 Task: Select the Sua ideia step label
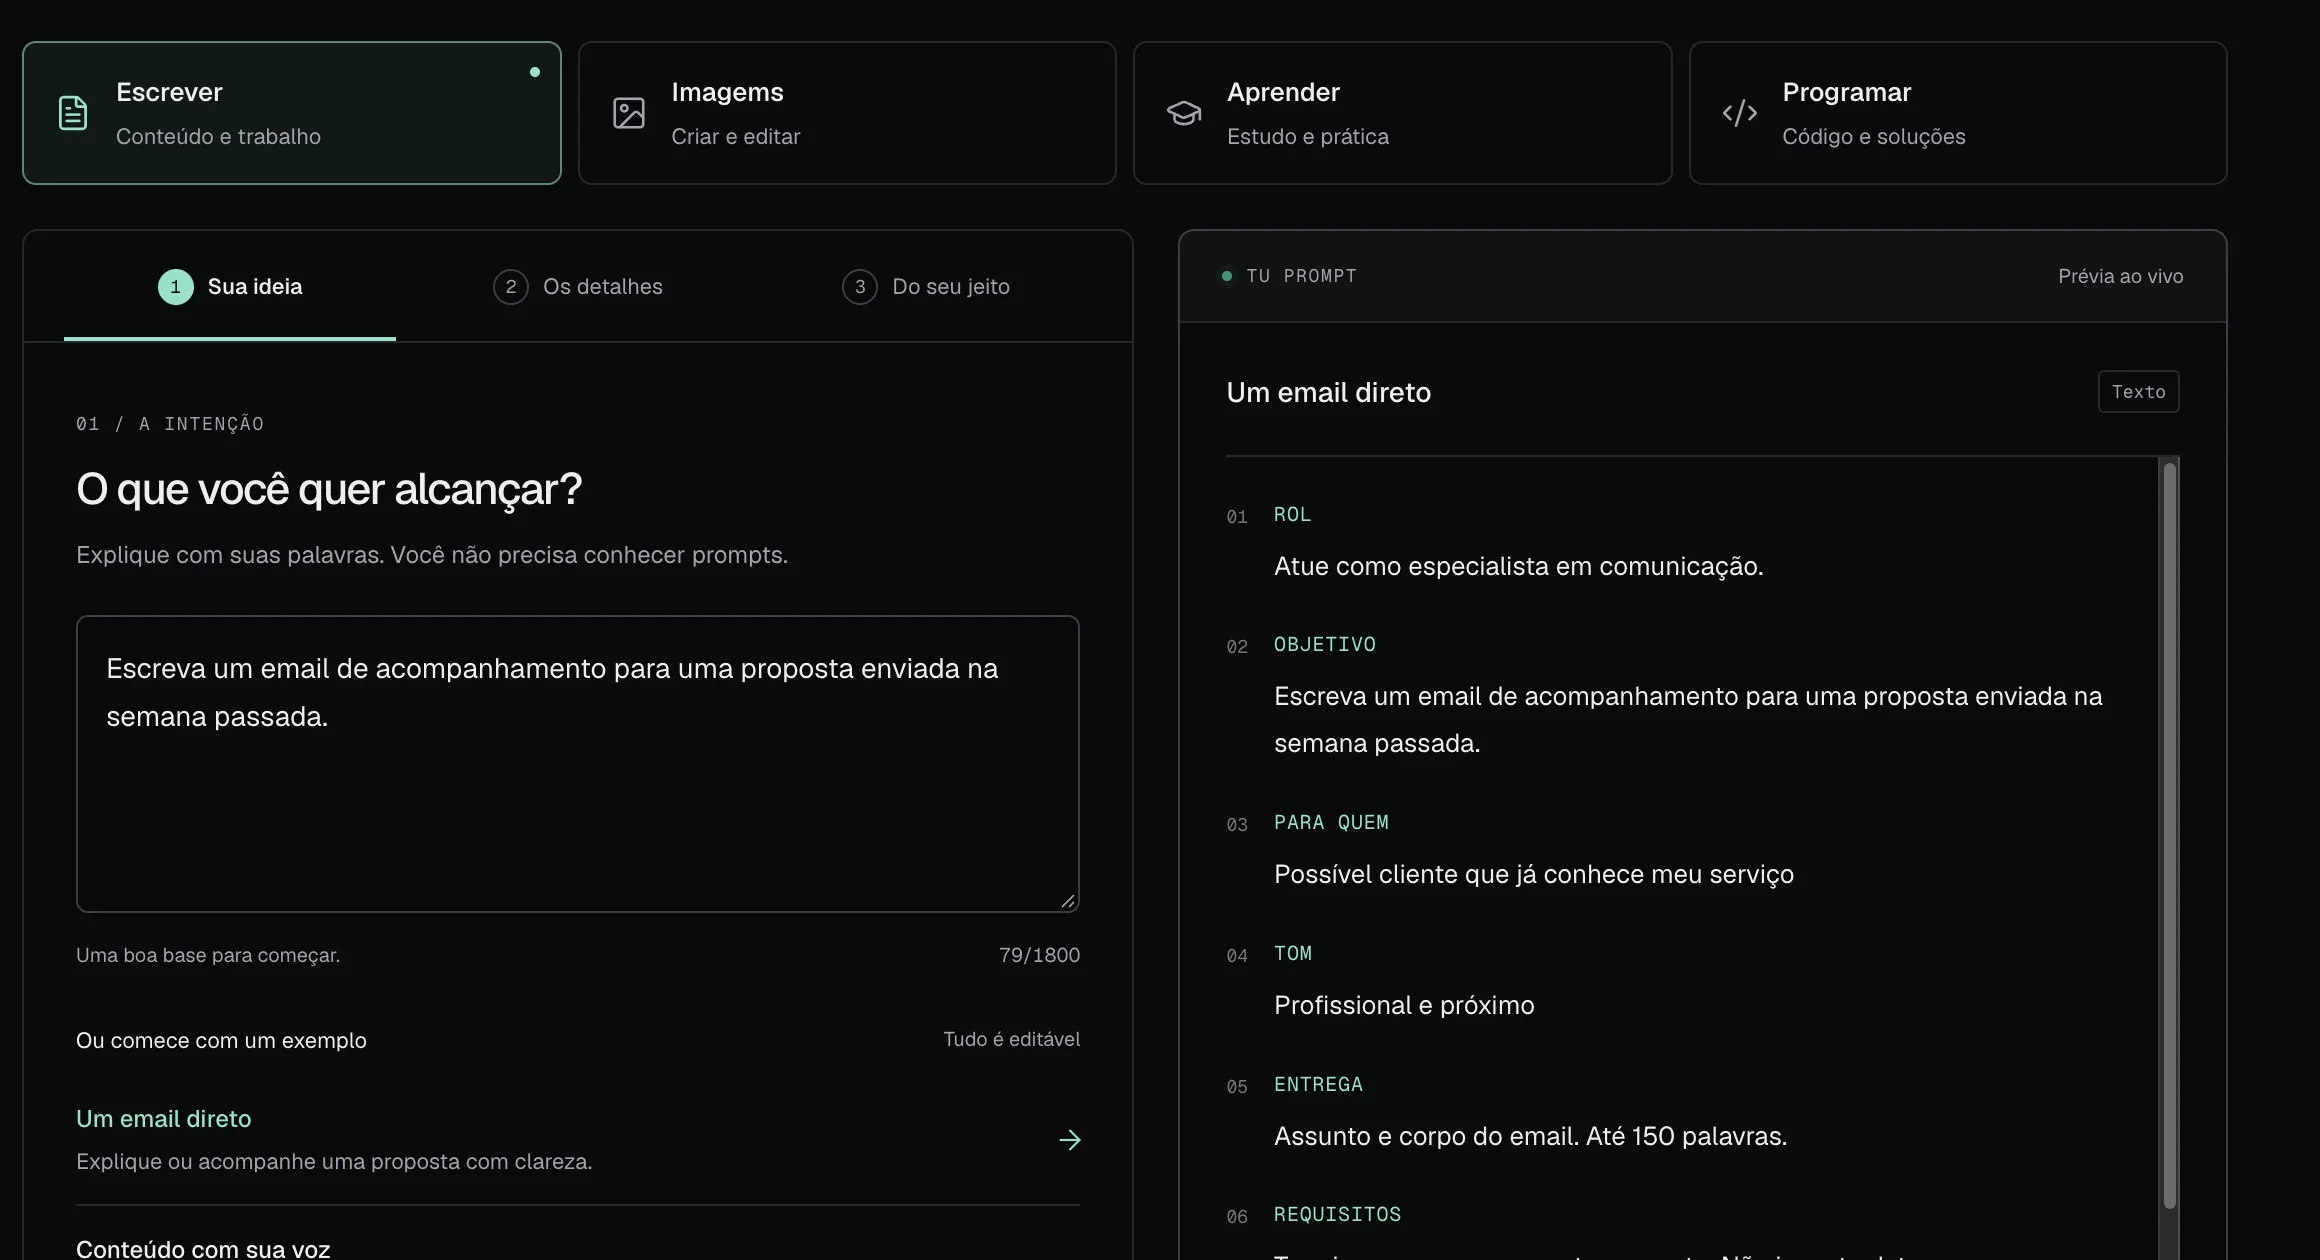pyautogui.click(x=255, y=287)
